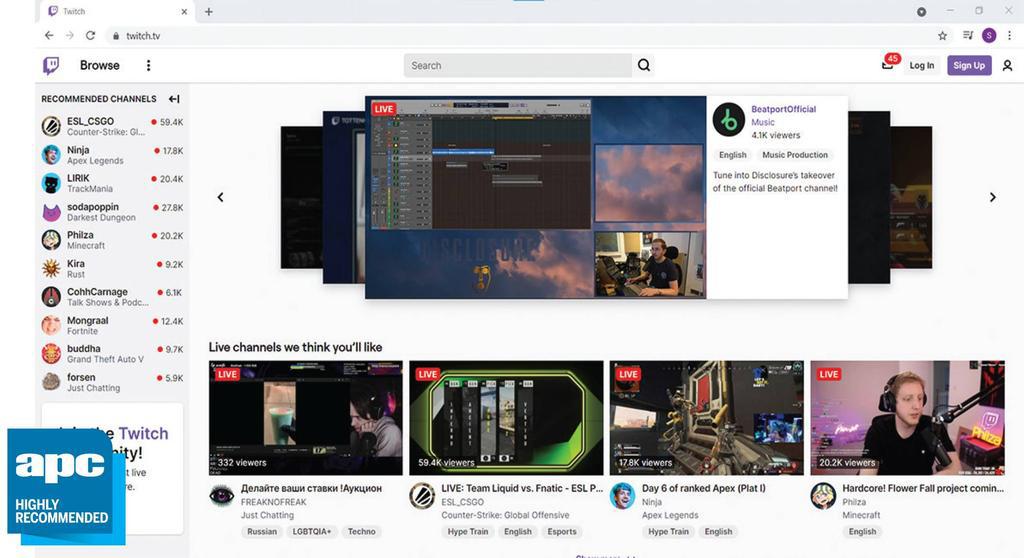Click 'Hardcore! Flower Fall project' stream title
The width and height of the screenshot is (1024, 558).
tap(923, 488)
